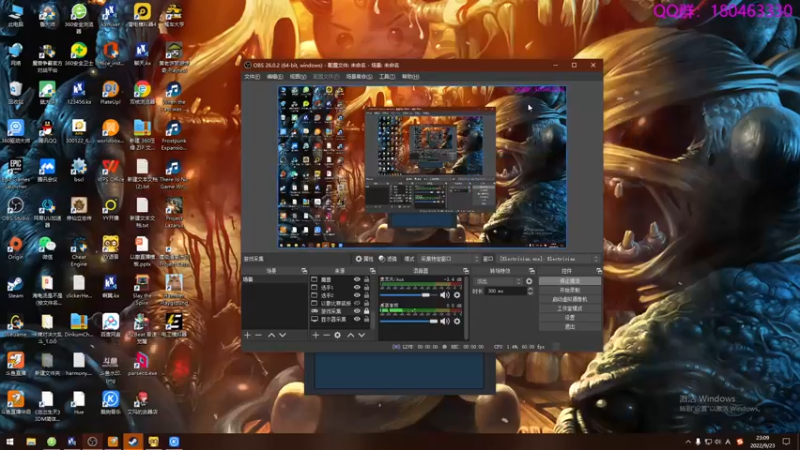The width and height of the screenshot is (800, 450).
Task: Click the 开始录制 start recording button
Action: [x=569, y=290]
